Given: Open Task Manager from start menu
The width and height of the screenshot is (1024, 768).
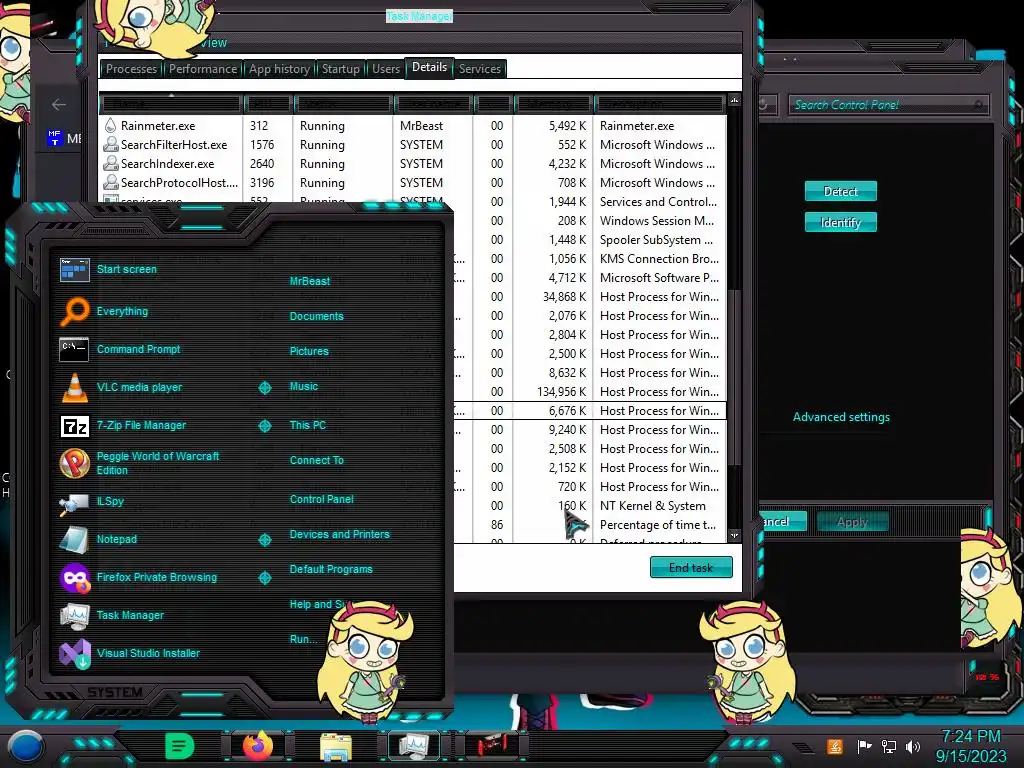Looking at the screenshot, I should (74, 615).
